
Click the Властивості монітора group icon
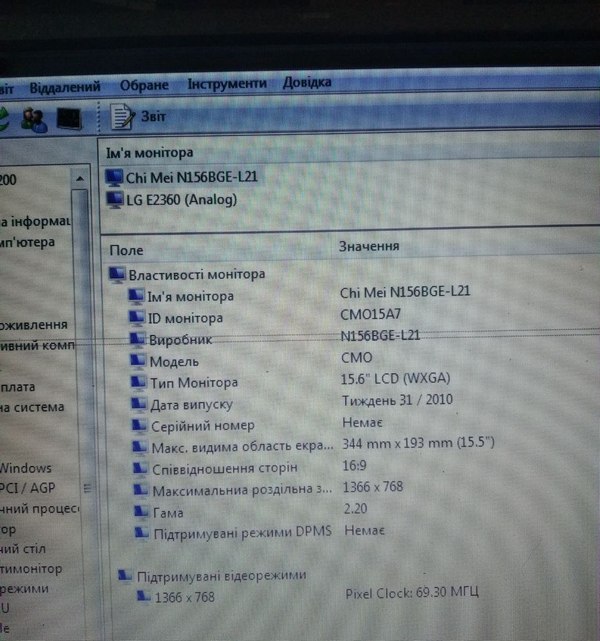(117, 274)
